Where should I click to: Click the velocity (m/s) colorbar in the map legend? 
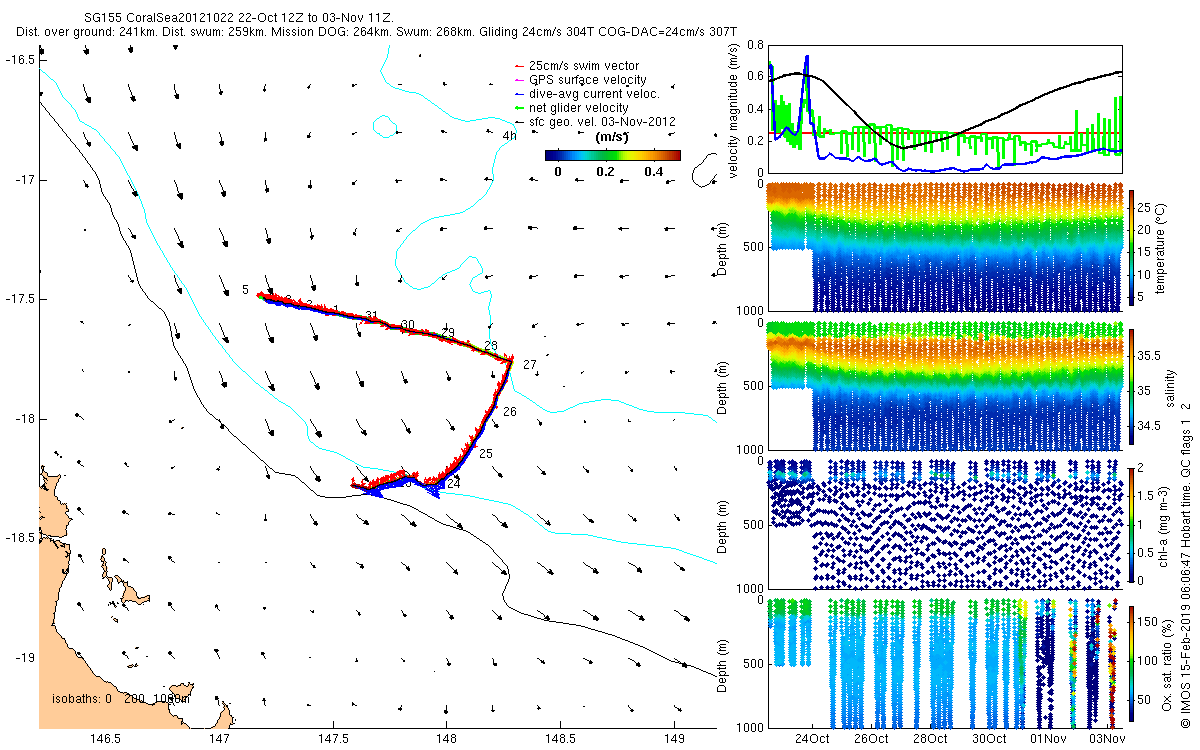click(x=612, y=155)
